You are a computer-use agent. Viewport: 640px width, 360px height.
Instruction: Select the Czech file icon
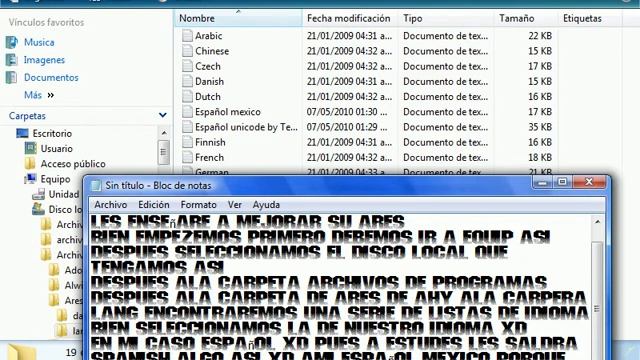click(x=187, y=66)
